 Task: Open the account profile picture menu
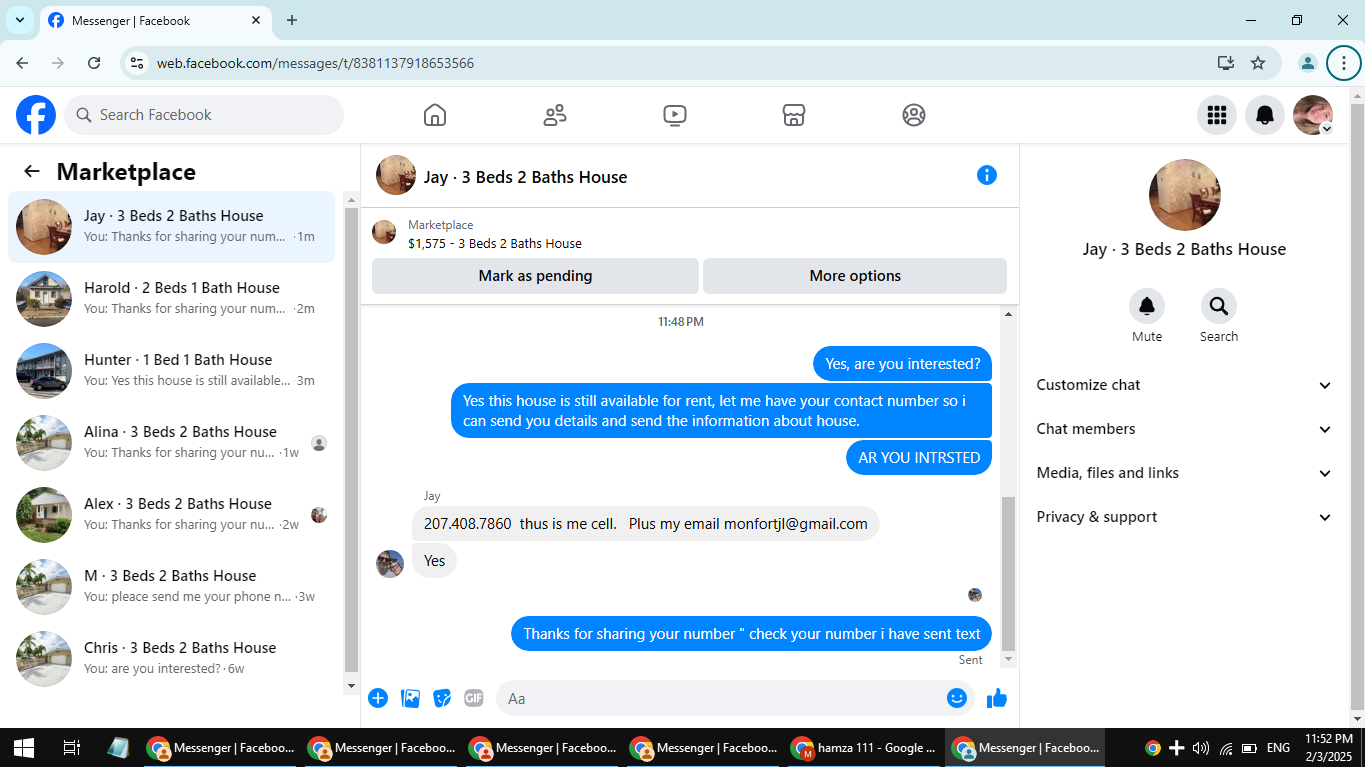(x=1313, y=115)
